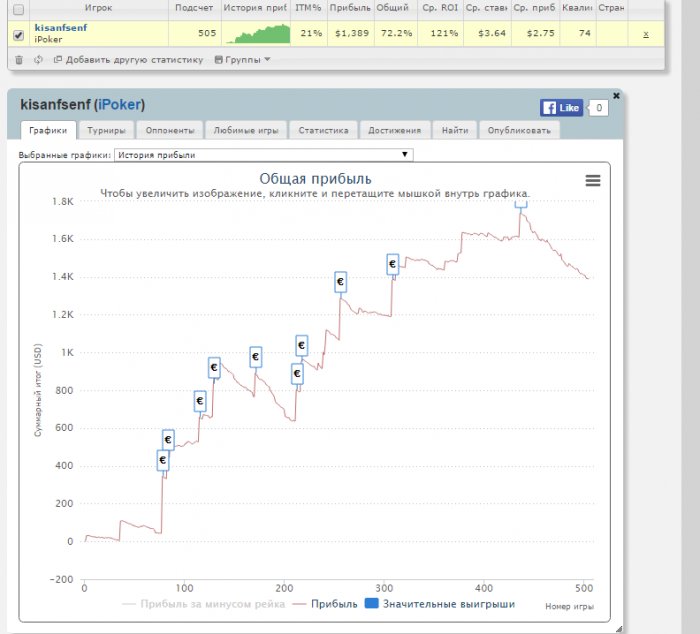Switch to the Достижения tab

pos(395,130)
